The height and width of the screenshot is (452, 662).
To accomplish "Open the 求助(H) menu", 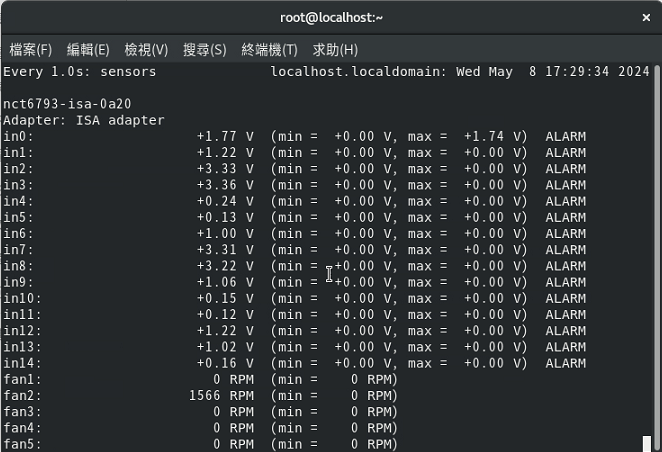I will point(335,50).
